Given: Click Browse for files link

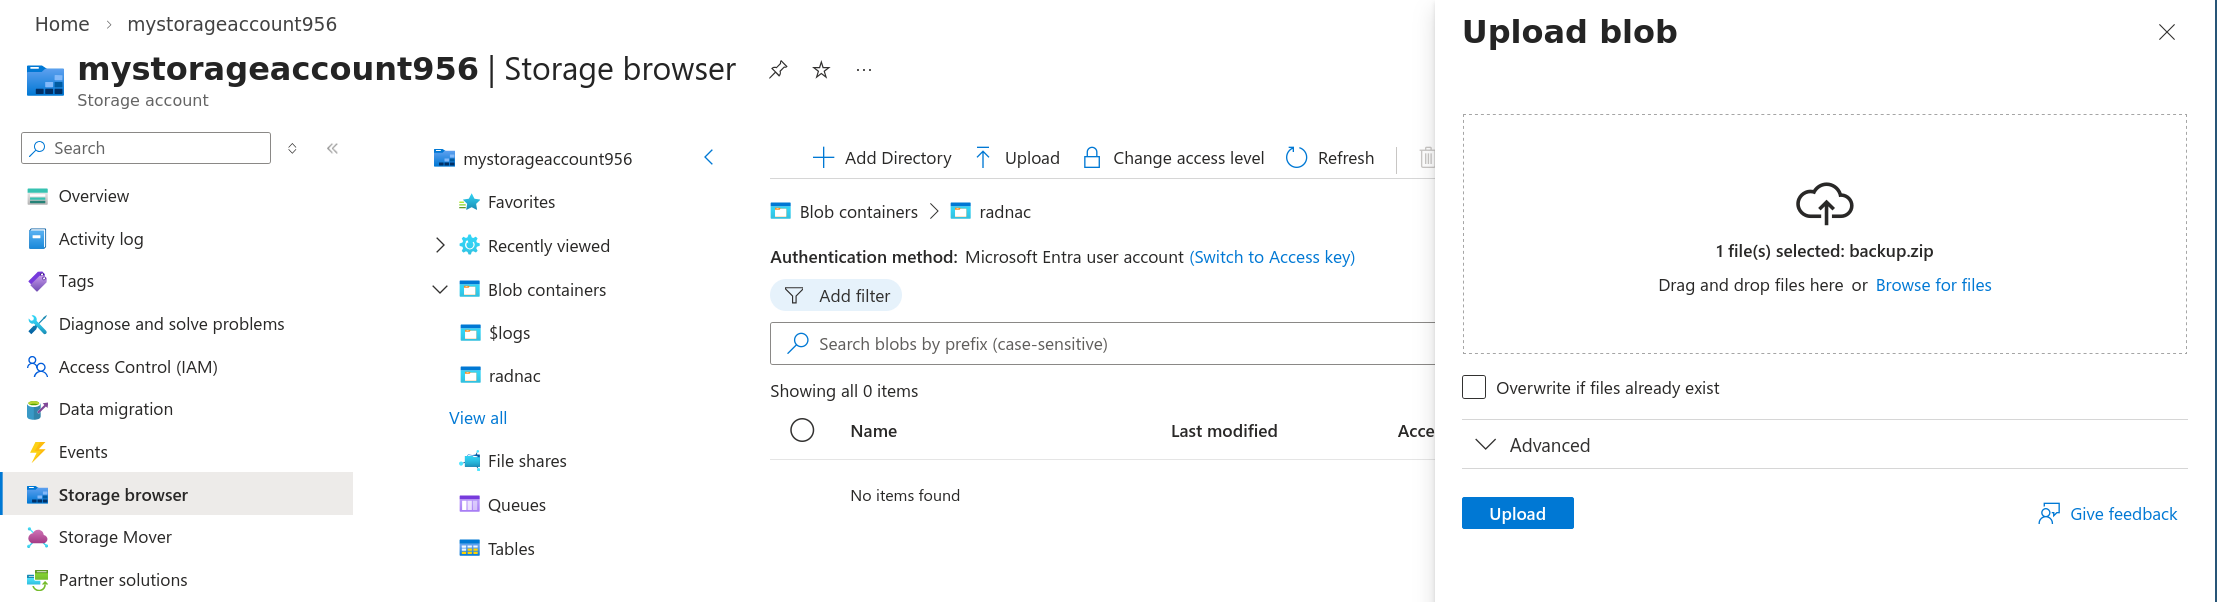Looking at the screenshot, I should coord(1933,285).
